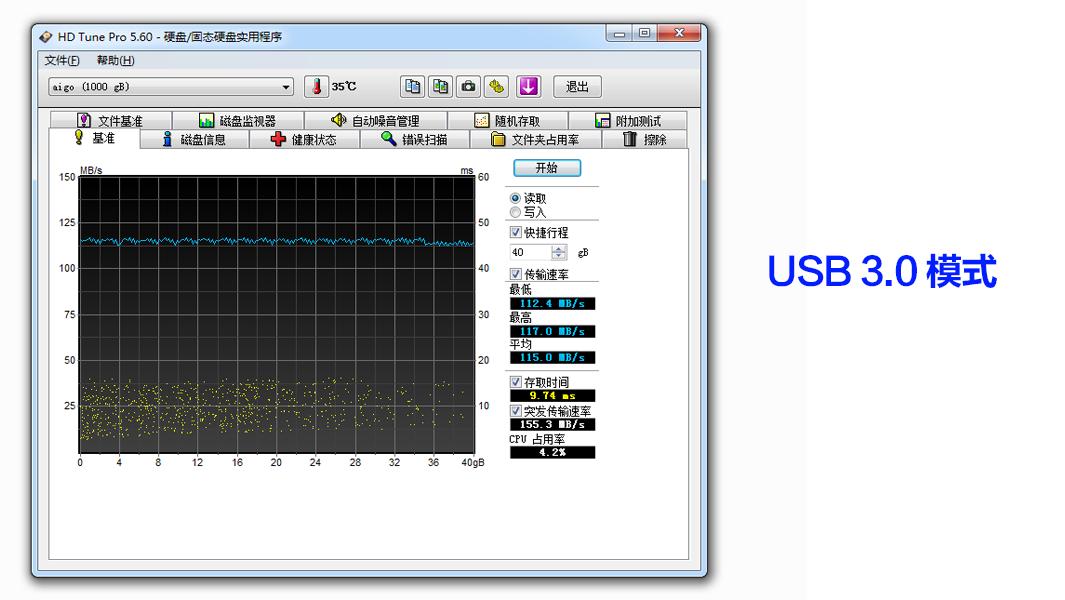Expand the aigo (1000 gB) drive dropdown

point(286,87)
